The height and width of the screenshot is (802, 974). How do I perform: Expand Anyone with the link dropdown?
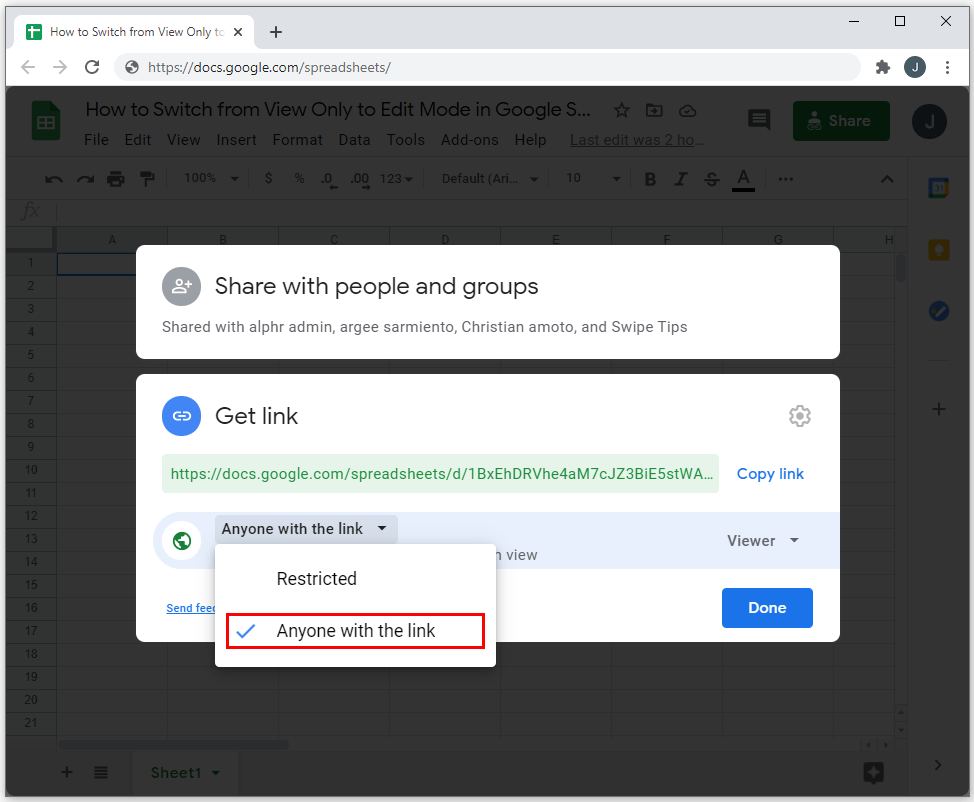tap(305, 529)
